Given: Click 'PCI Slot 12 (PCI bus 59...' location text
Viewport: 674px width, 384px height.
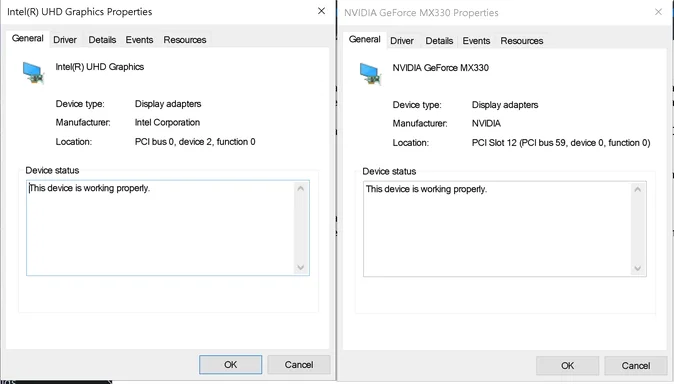Looking at the screenshot, I should pyautogui.click(x=561, y=143).
